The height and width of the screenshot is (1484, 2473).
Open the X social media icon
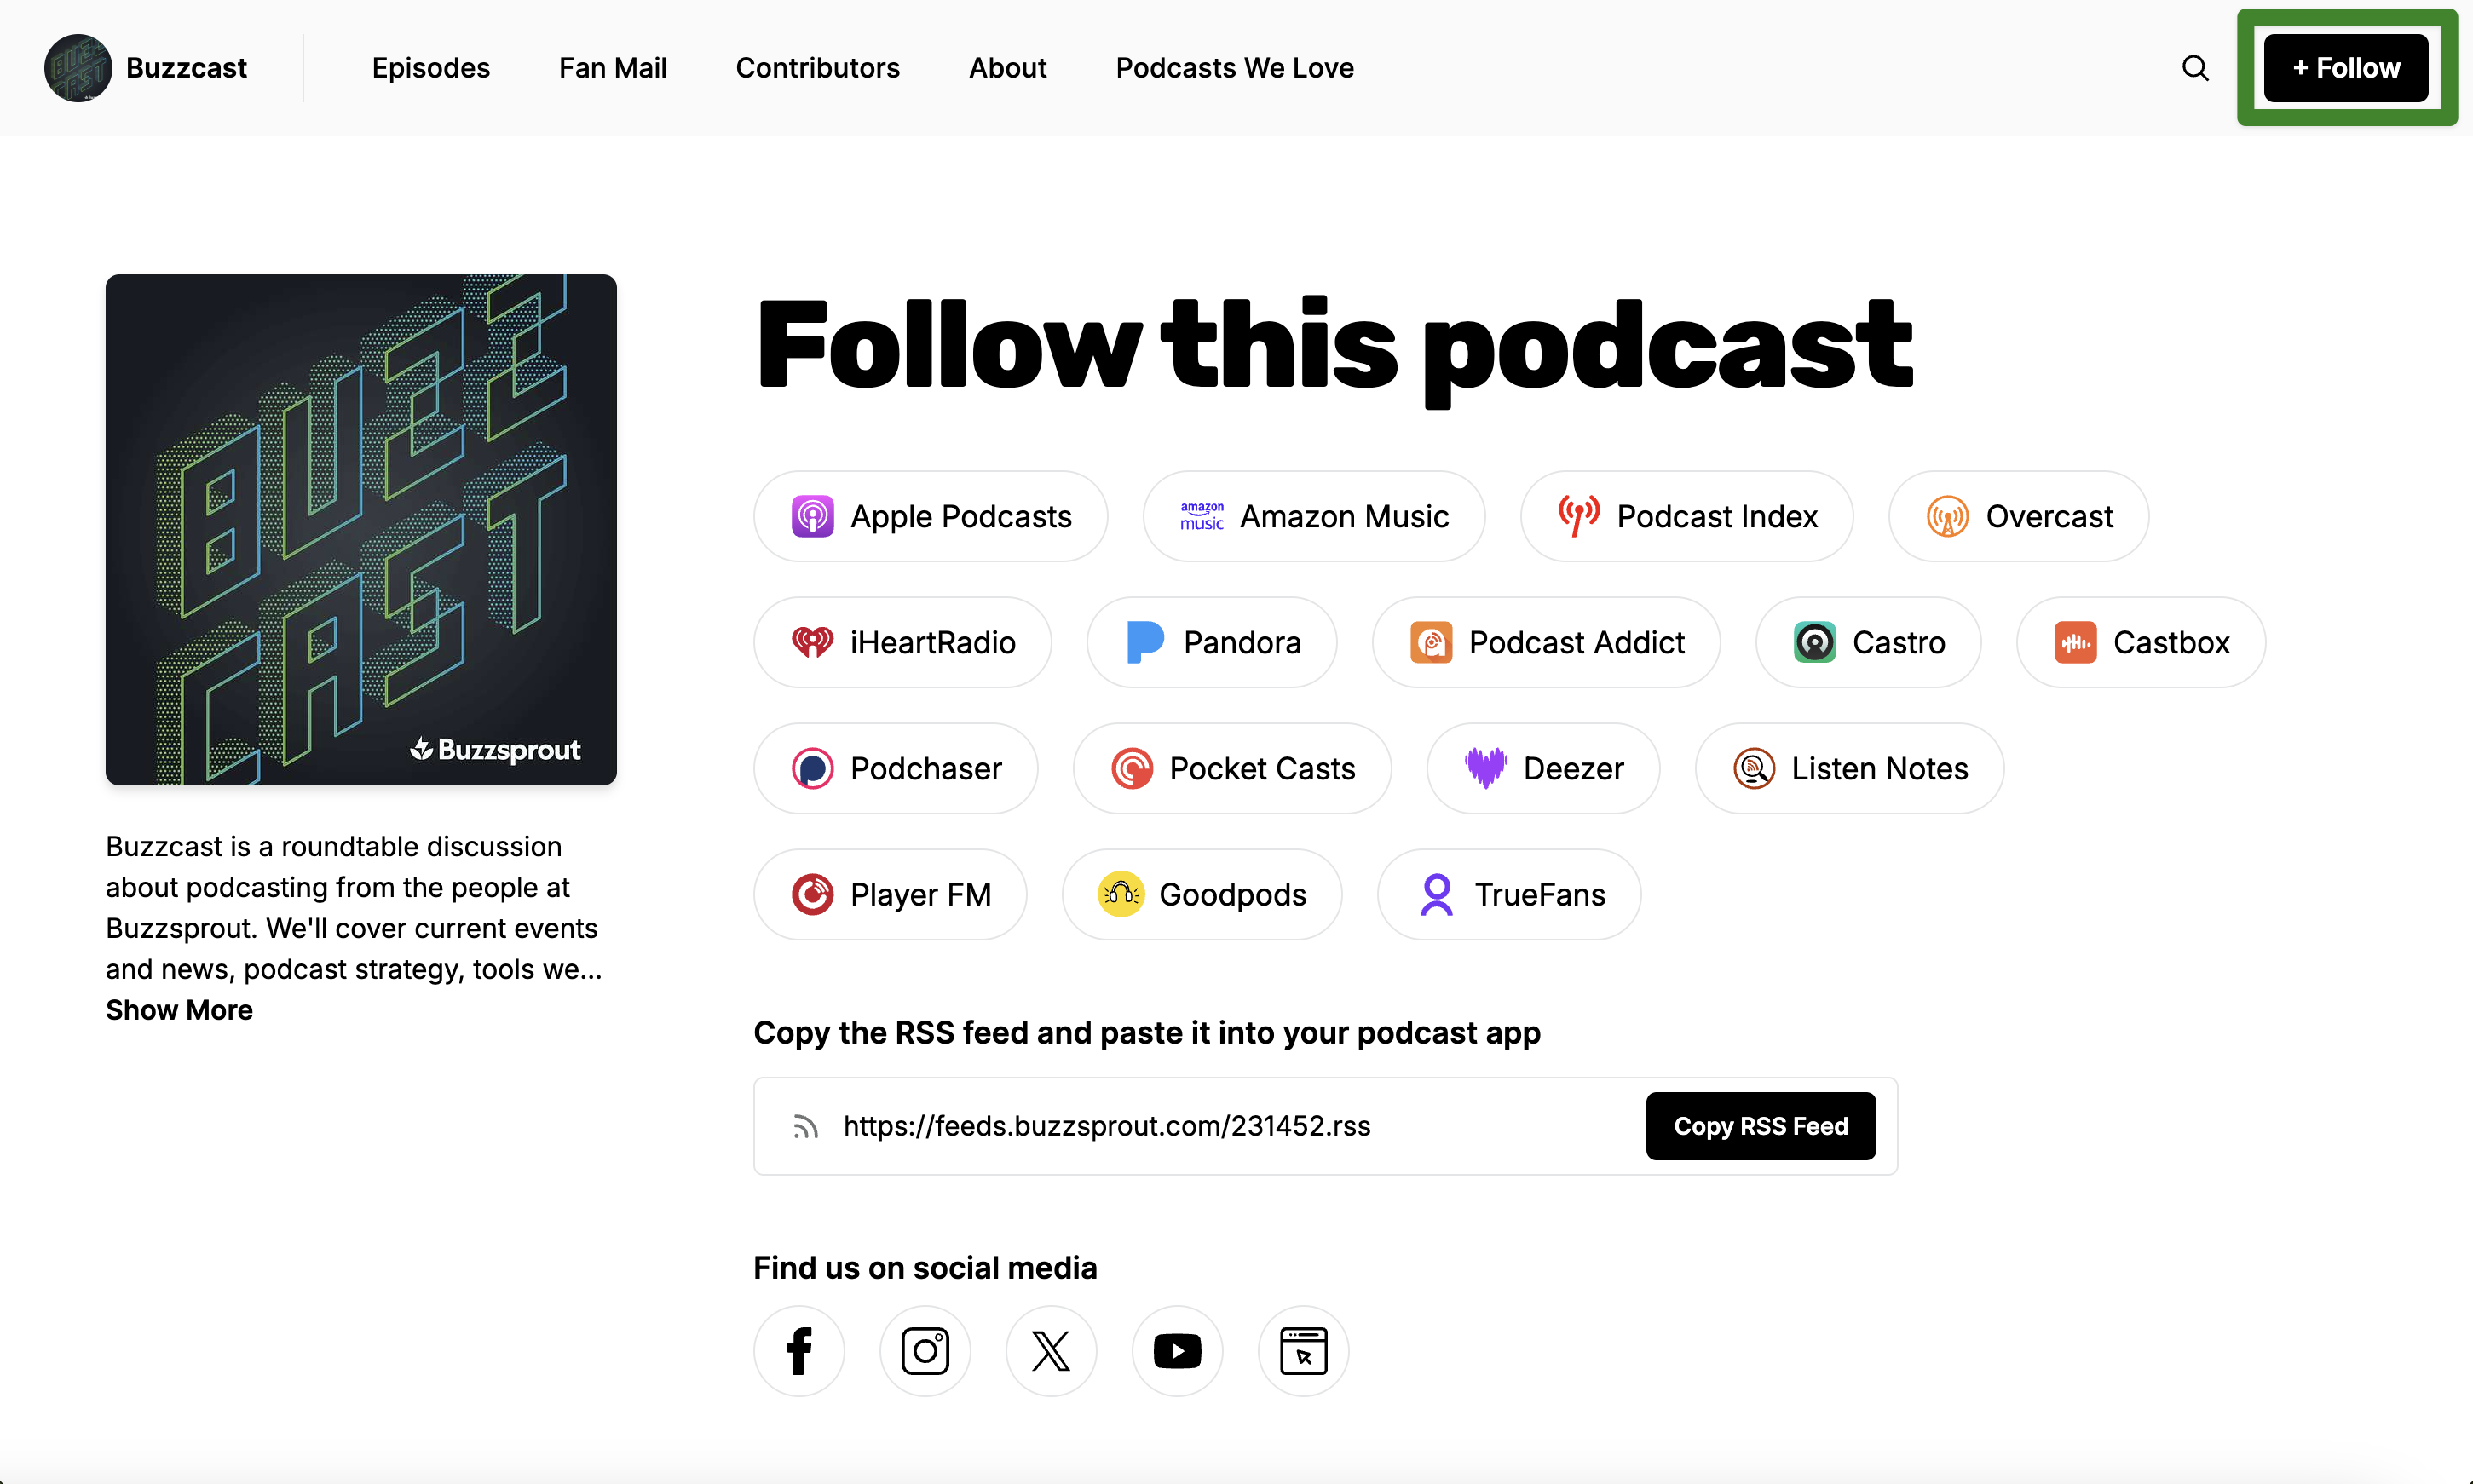tap(1051, 1351)
